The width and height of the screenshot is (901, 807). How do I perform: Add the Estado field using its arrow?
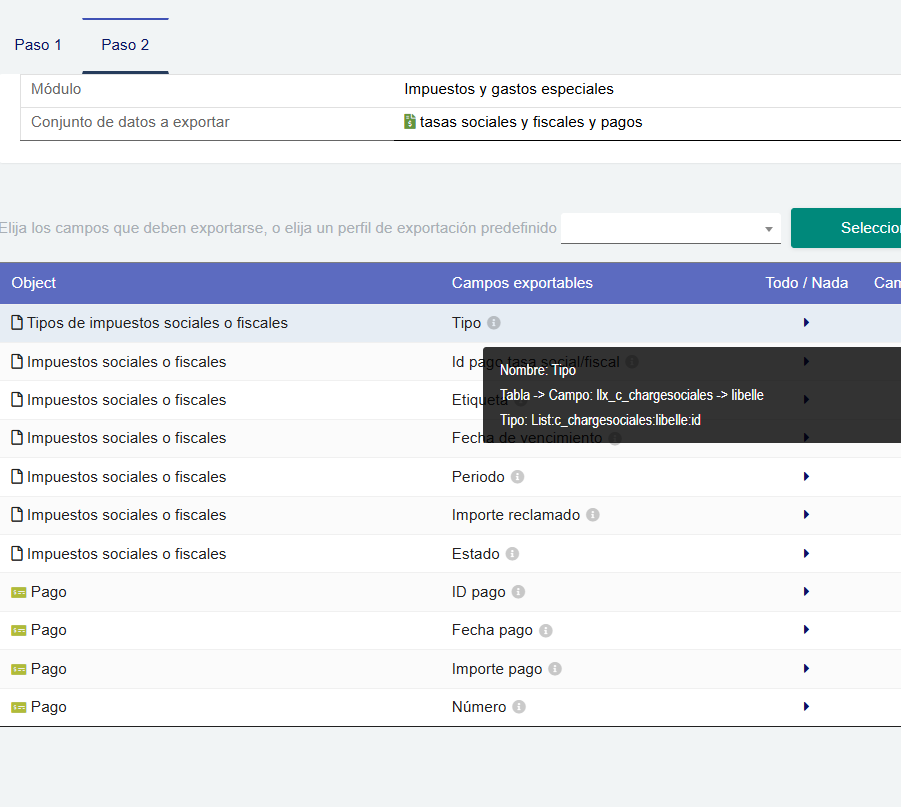(x=806, y=554)
